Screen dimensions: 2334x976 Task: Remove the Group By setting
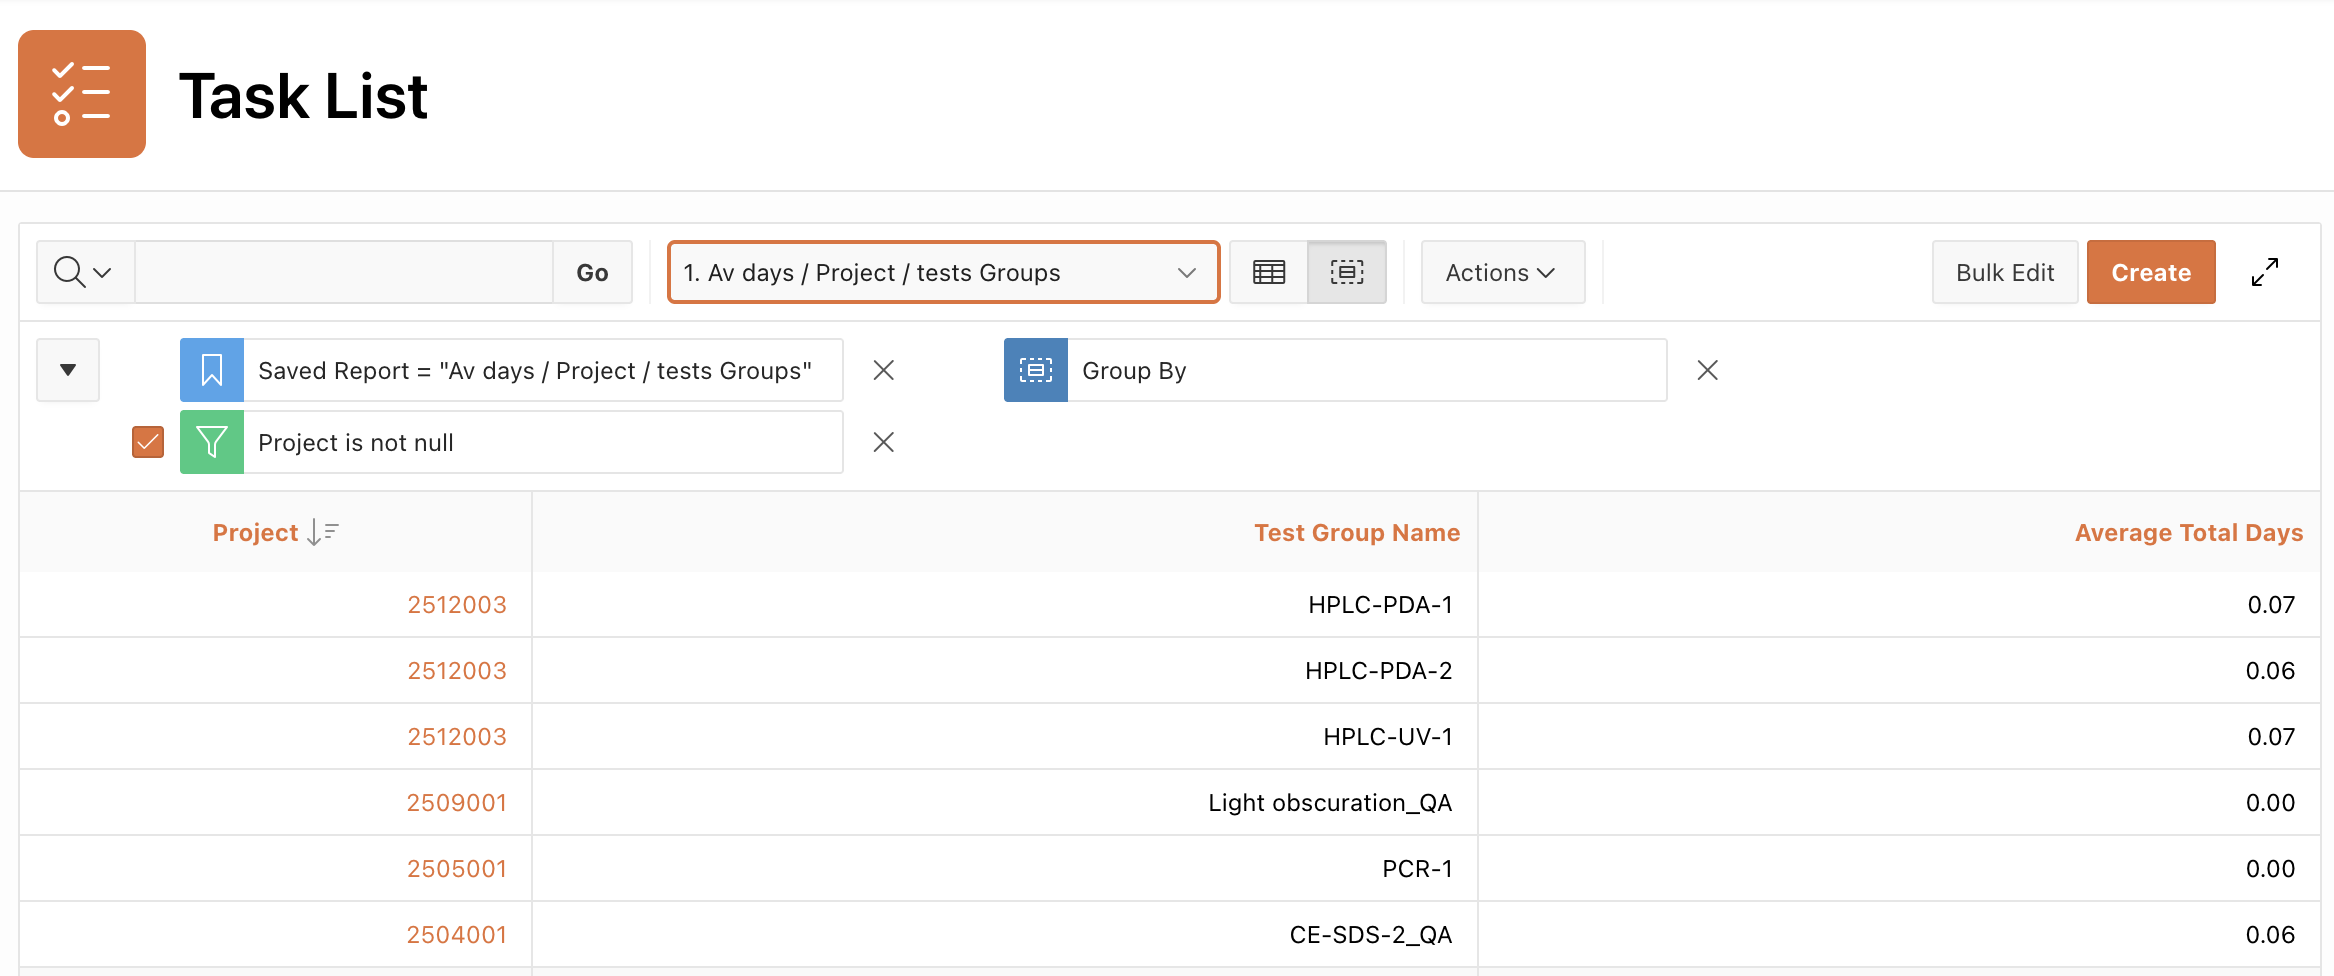coord(1707,370)
